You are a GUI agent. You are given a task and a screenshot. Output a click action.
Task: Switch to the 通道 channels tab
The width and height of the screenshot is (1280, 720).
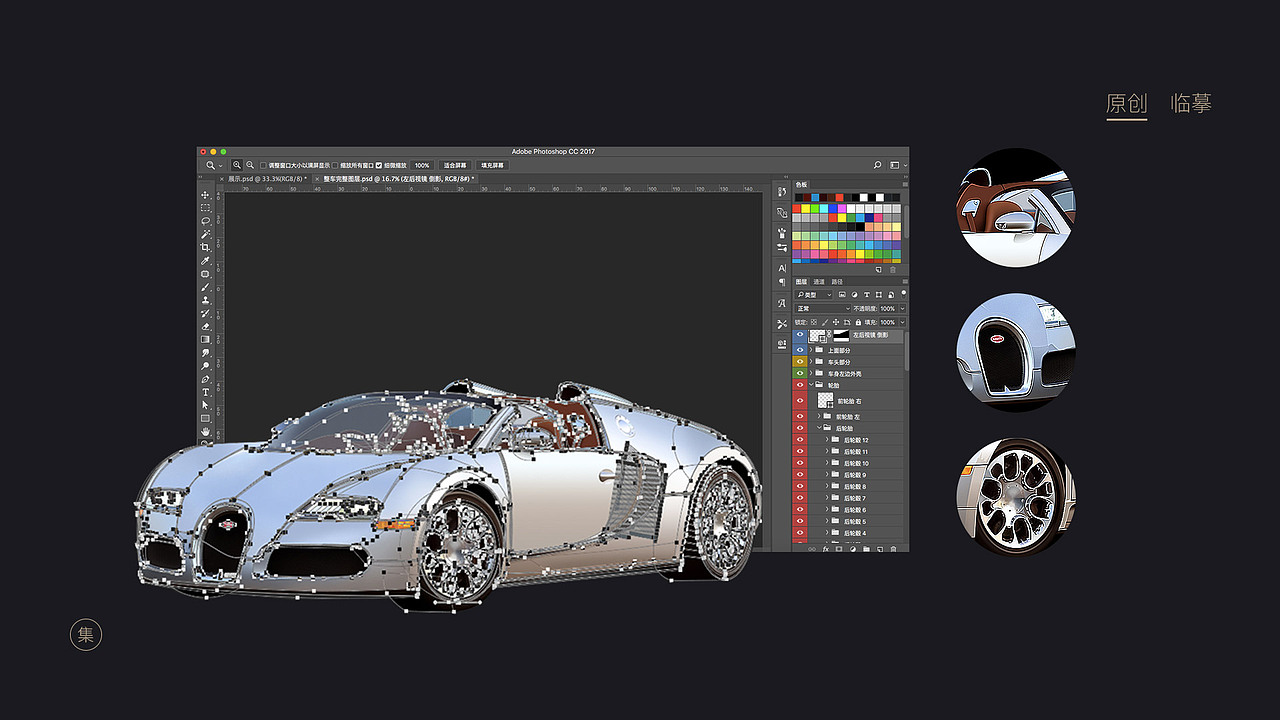pos(819,282)
